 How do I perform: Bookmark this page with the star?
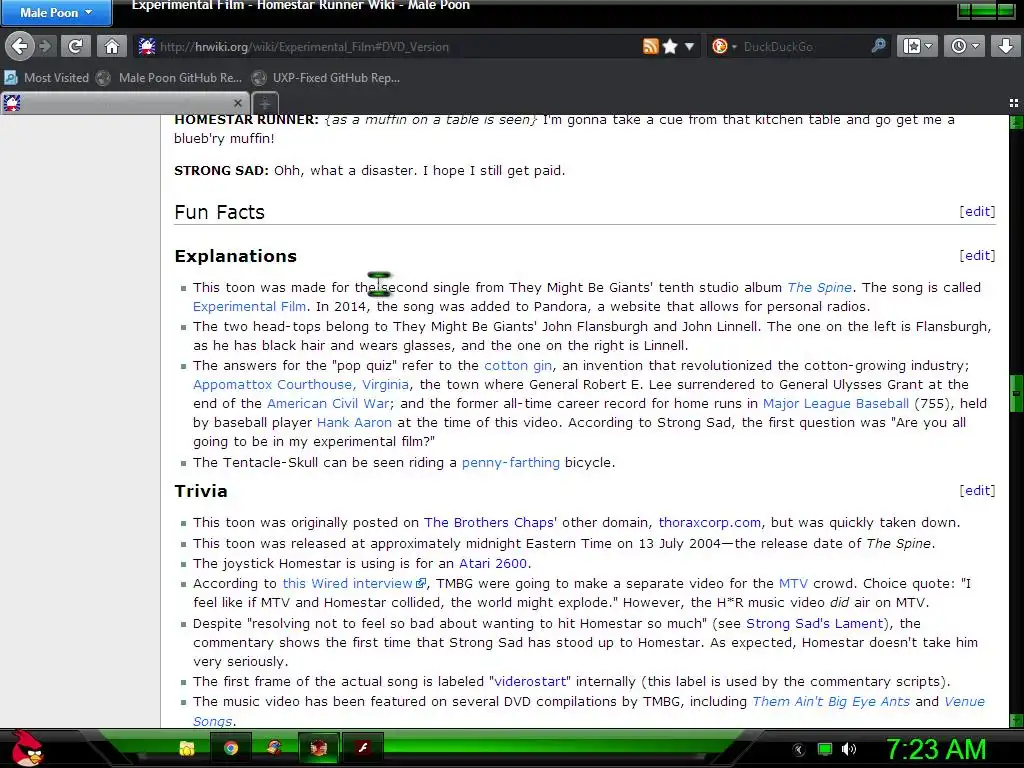coord(670,46)
